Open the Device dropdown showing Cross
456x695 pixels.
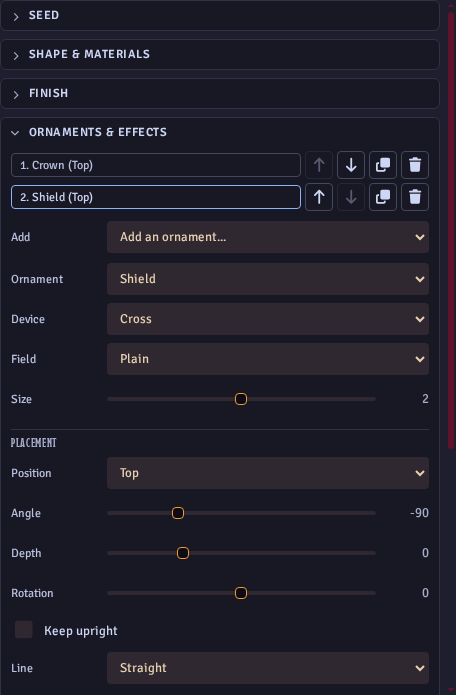tap(268, 319)
